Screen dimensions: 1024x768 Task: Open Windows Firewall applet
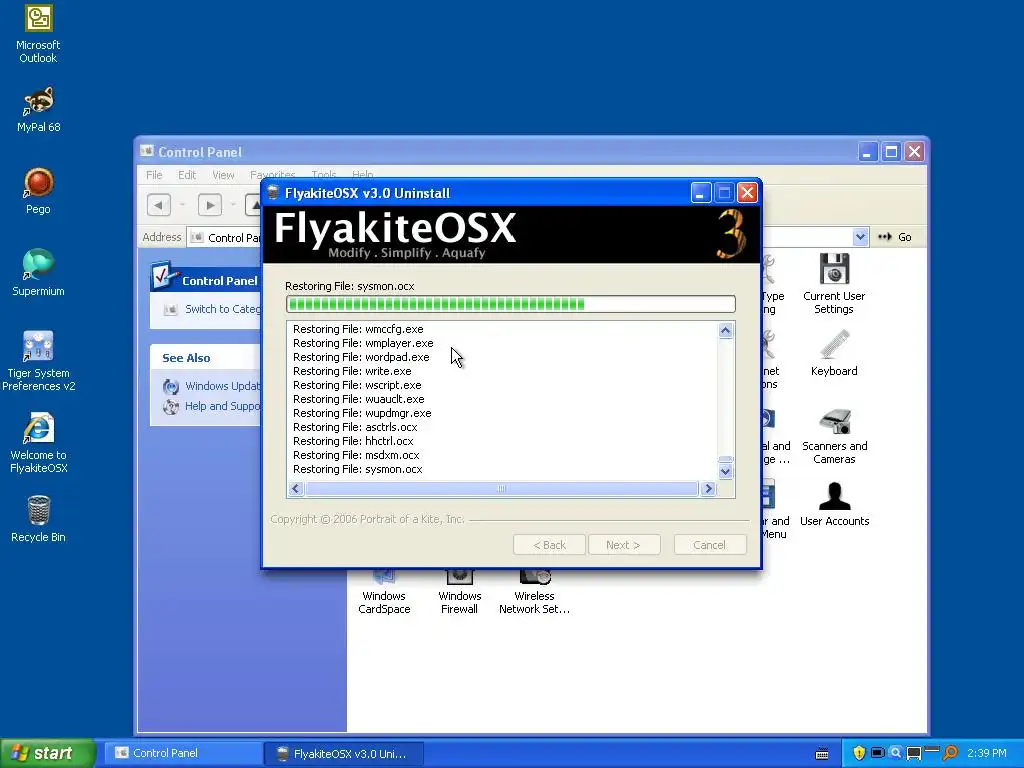[459, 593]
